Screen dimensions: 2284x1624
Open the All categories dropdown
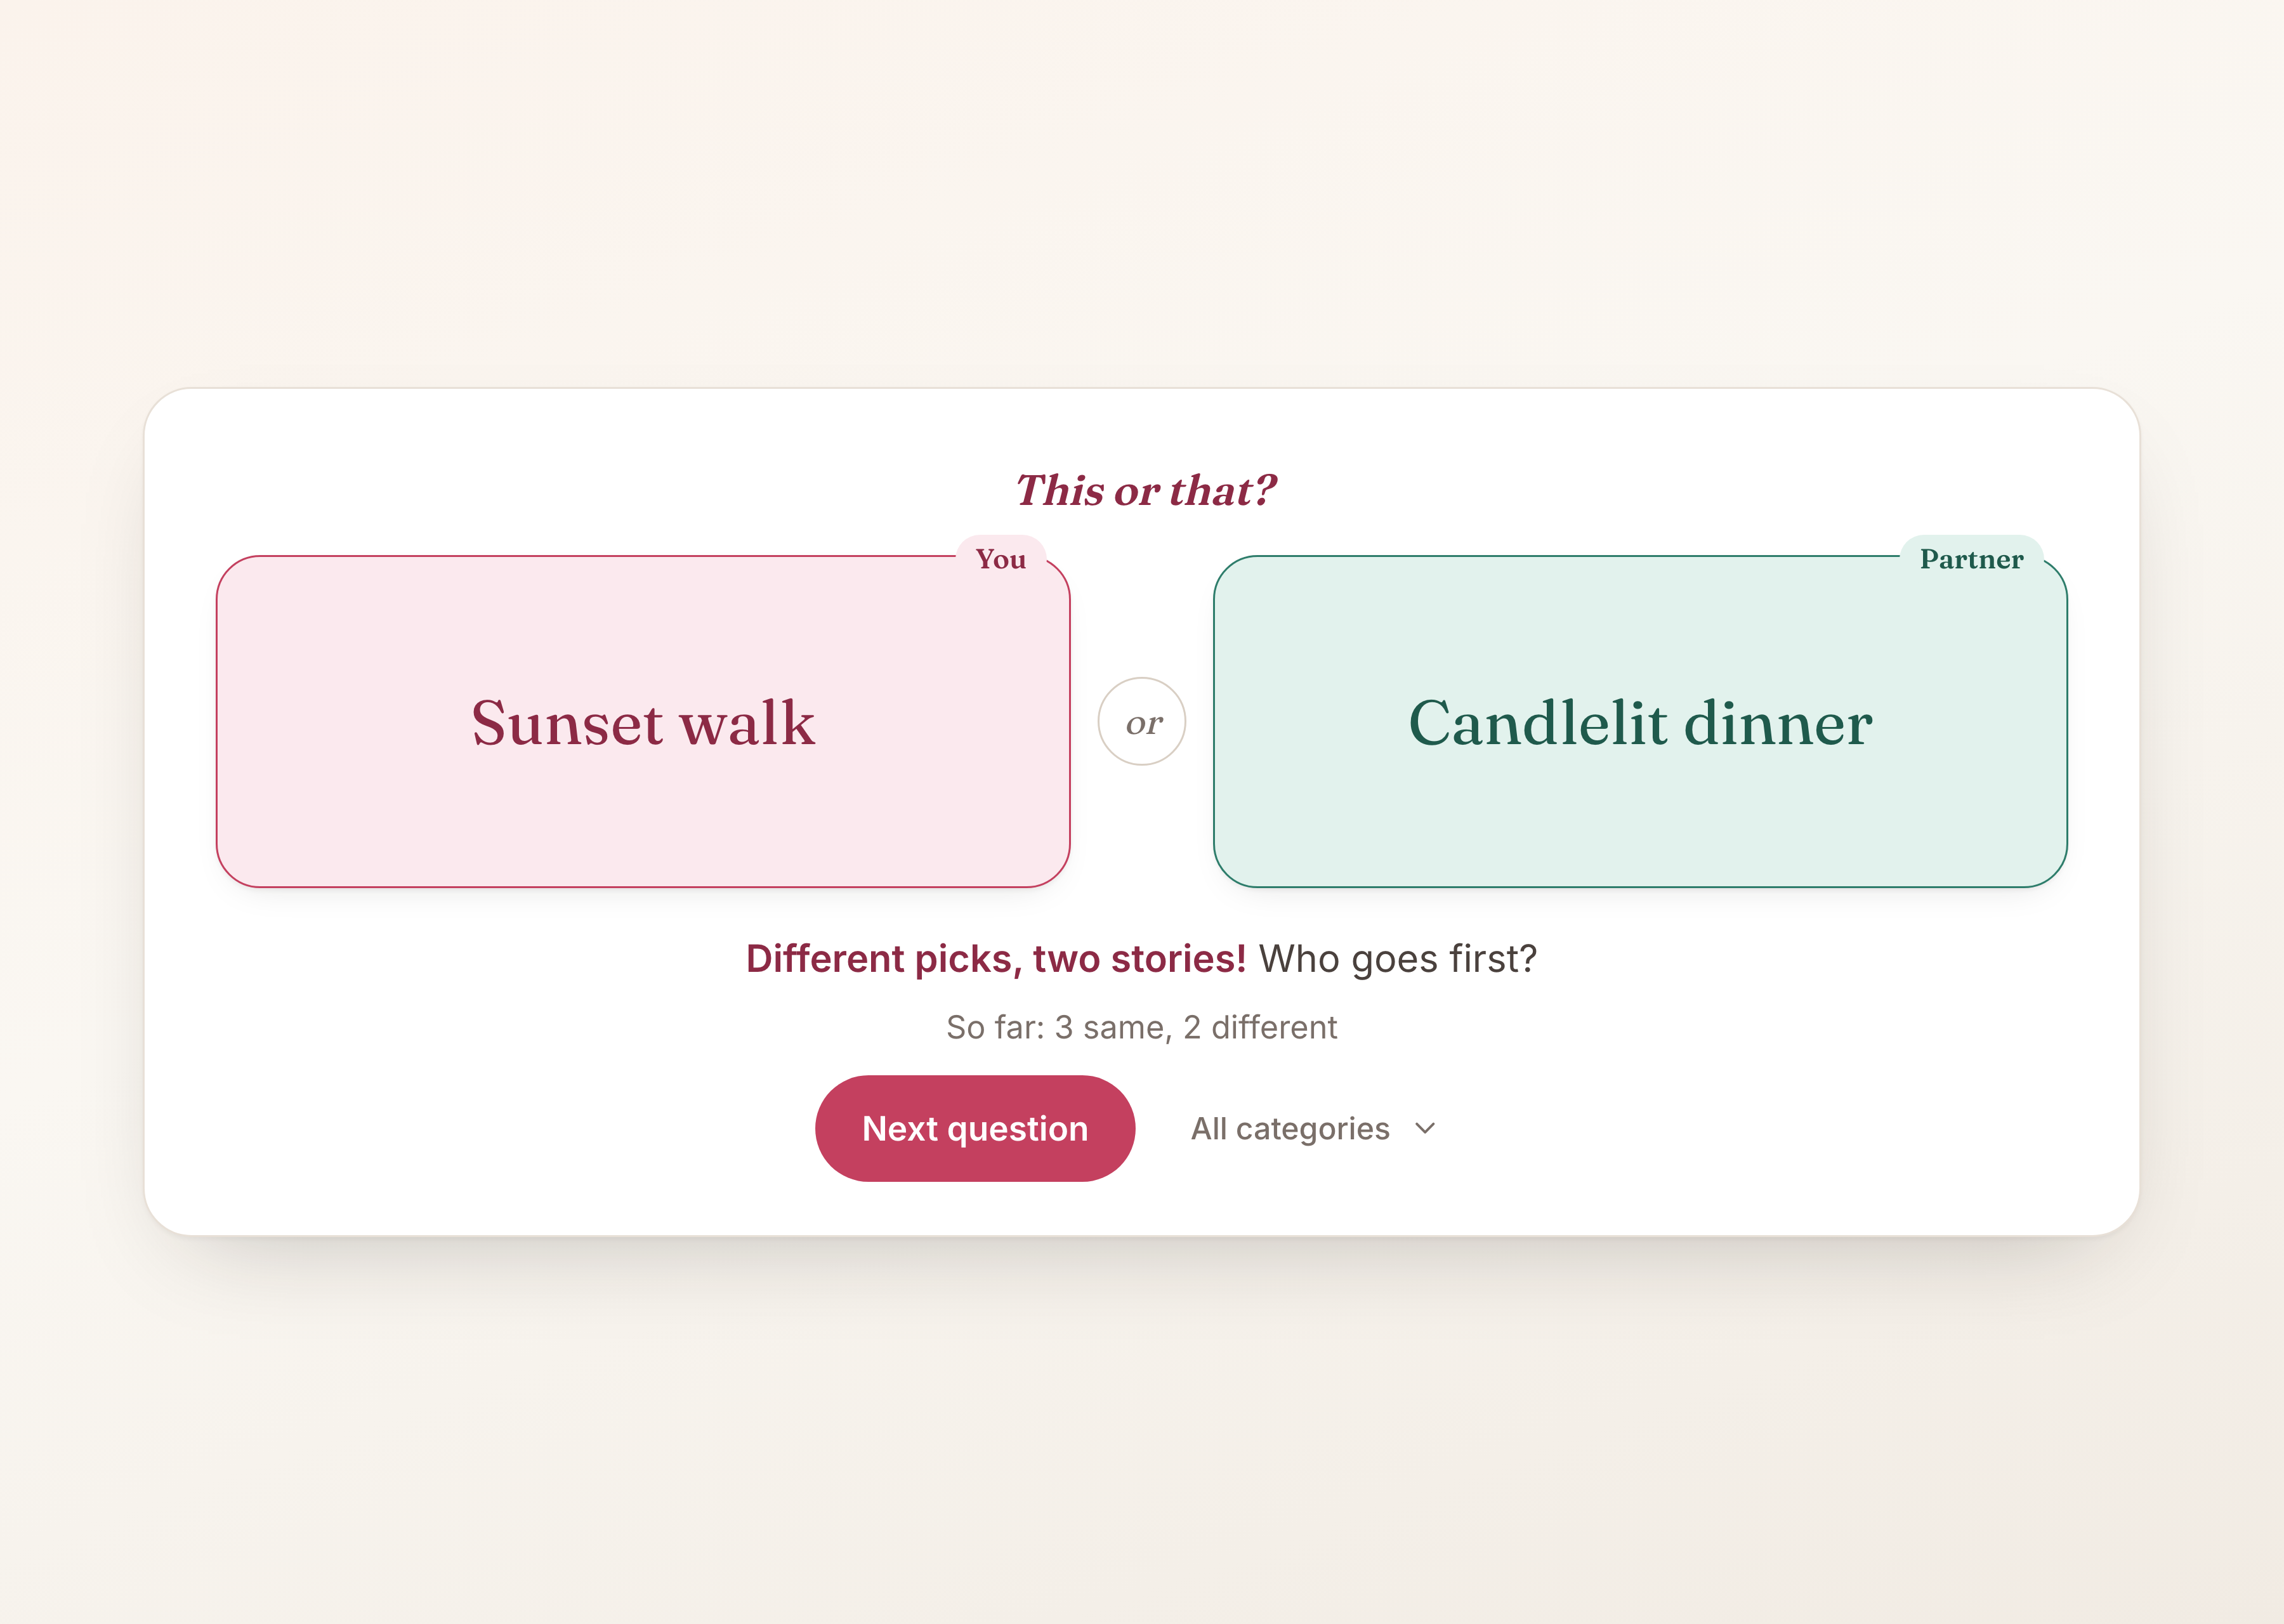click(x=1313, y=1128)
